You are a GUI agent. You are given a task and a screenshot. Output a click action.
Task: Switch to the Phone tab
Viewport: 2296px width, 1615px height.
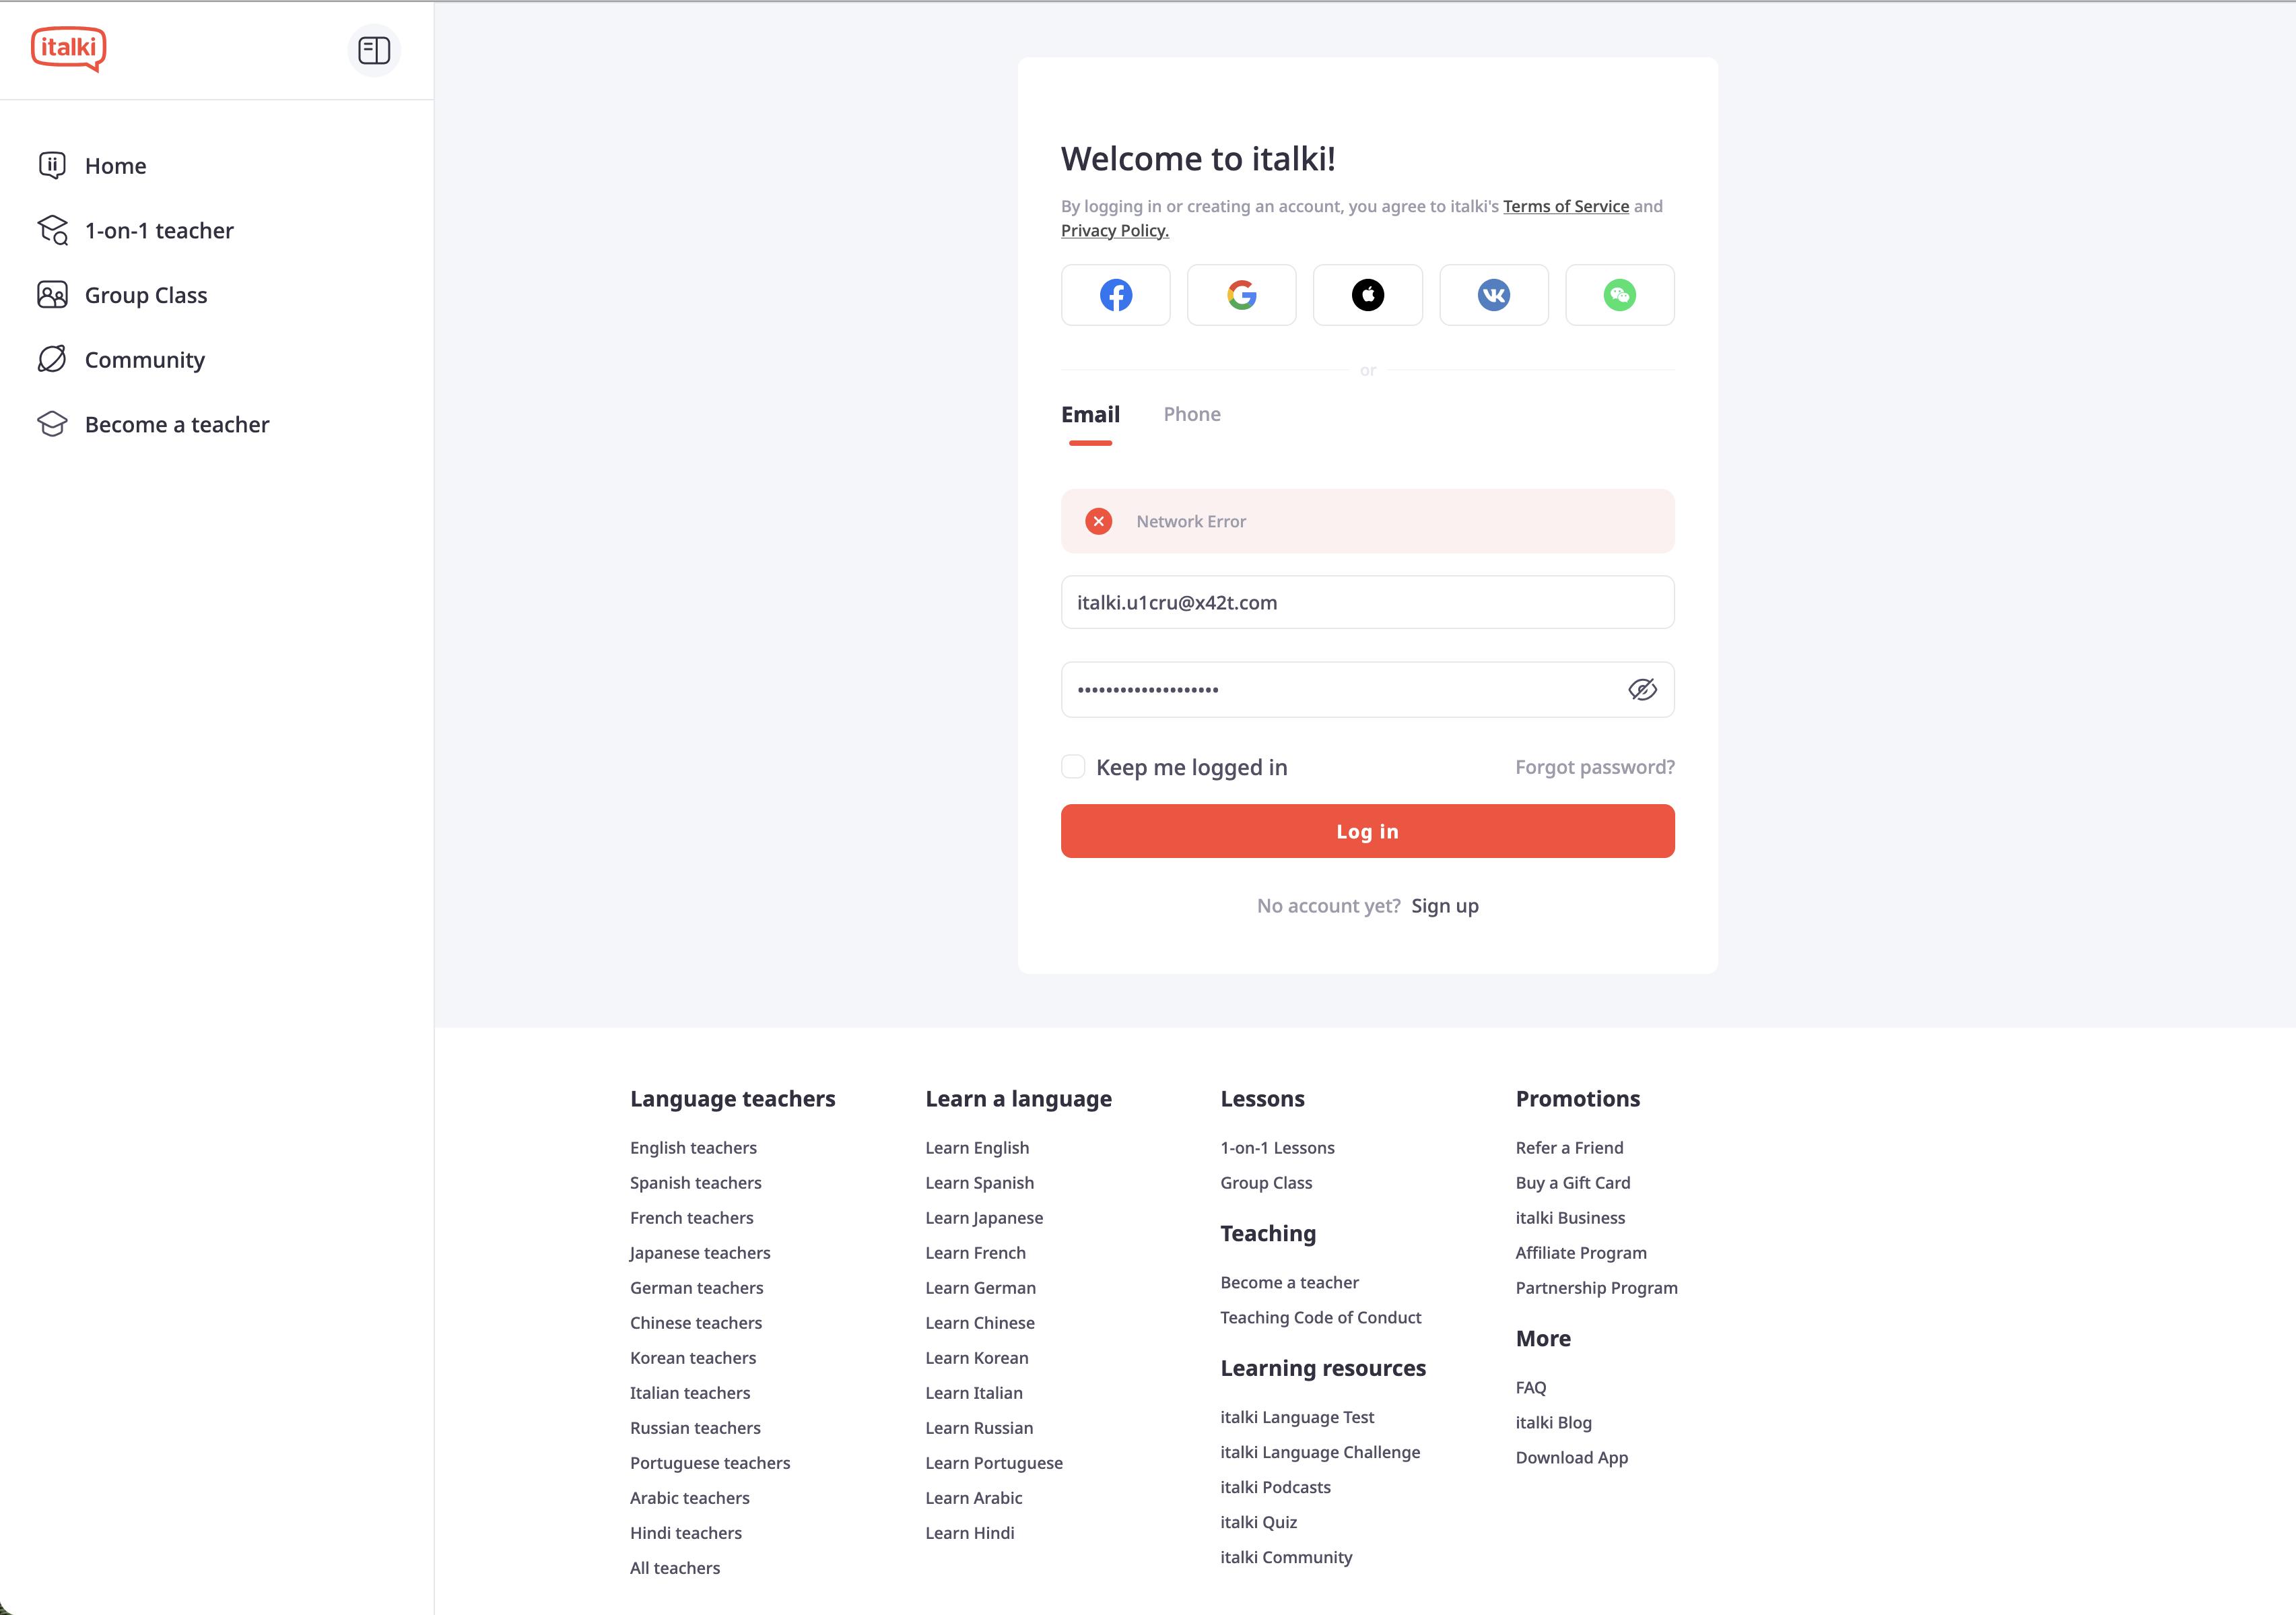1191,413
